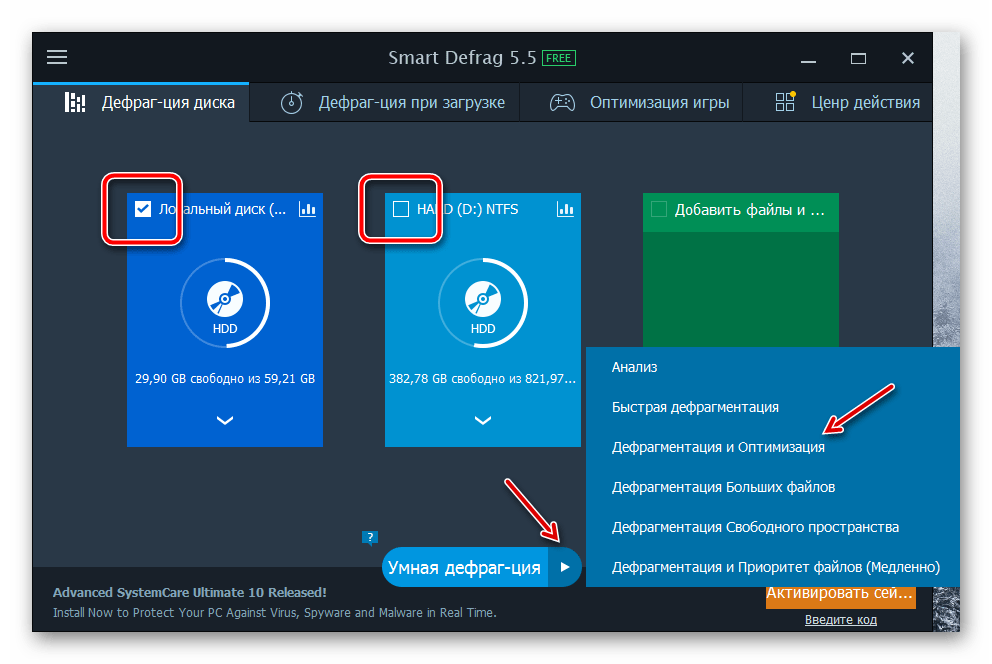Uncheck the local disk C checkbox

(143, 209)
